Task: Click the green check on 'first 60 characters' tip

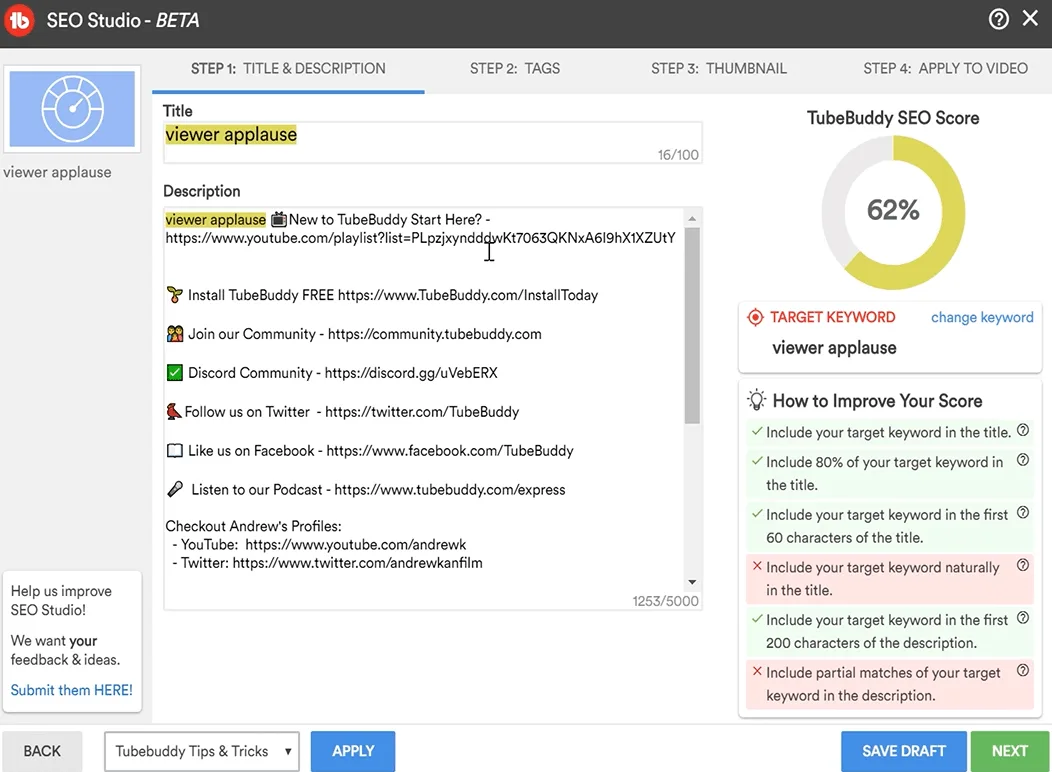Action: tap(757, 514)
